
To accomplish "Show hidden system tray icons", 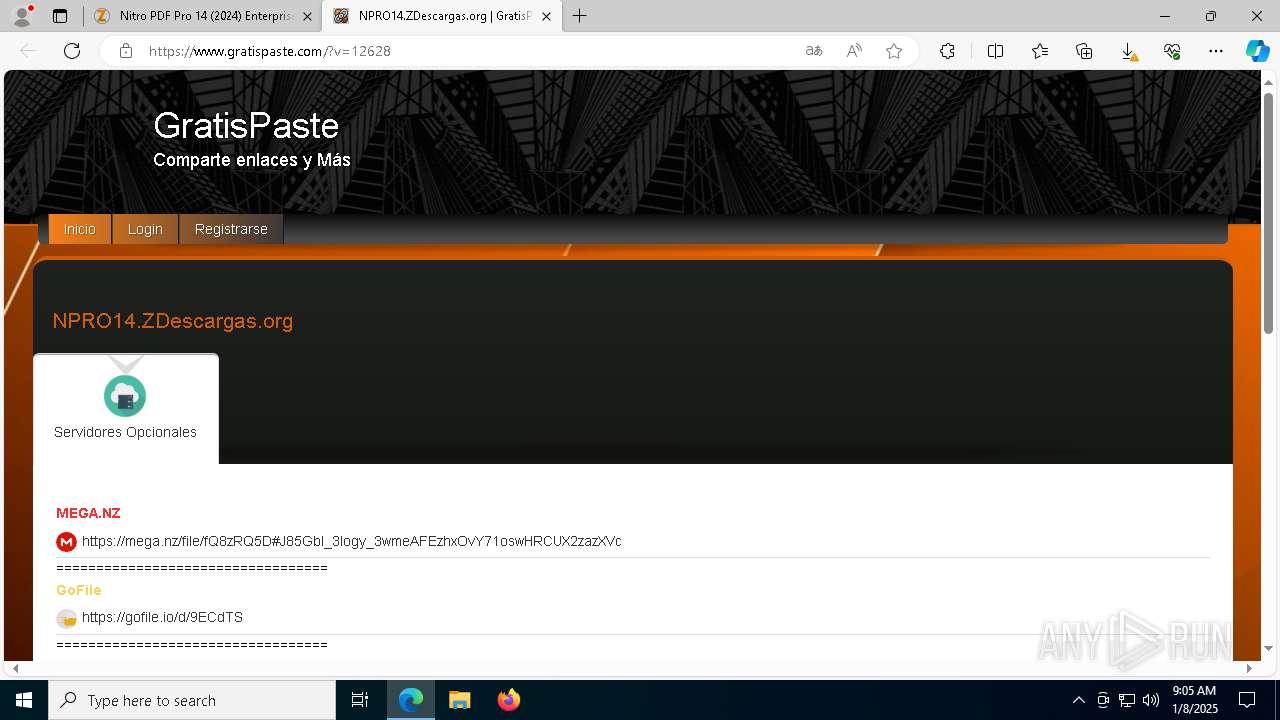I will (x=1078, y=700).
